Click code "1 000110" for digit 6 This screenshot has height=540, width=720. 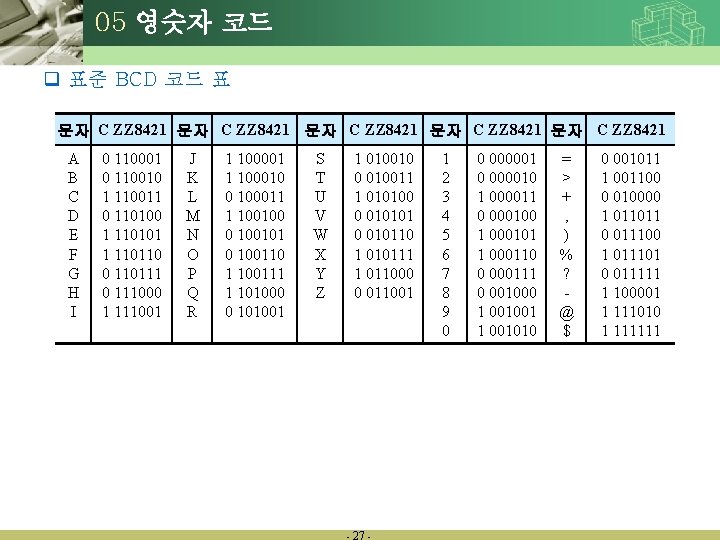pos(507,254)
